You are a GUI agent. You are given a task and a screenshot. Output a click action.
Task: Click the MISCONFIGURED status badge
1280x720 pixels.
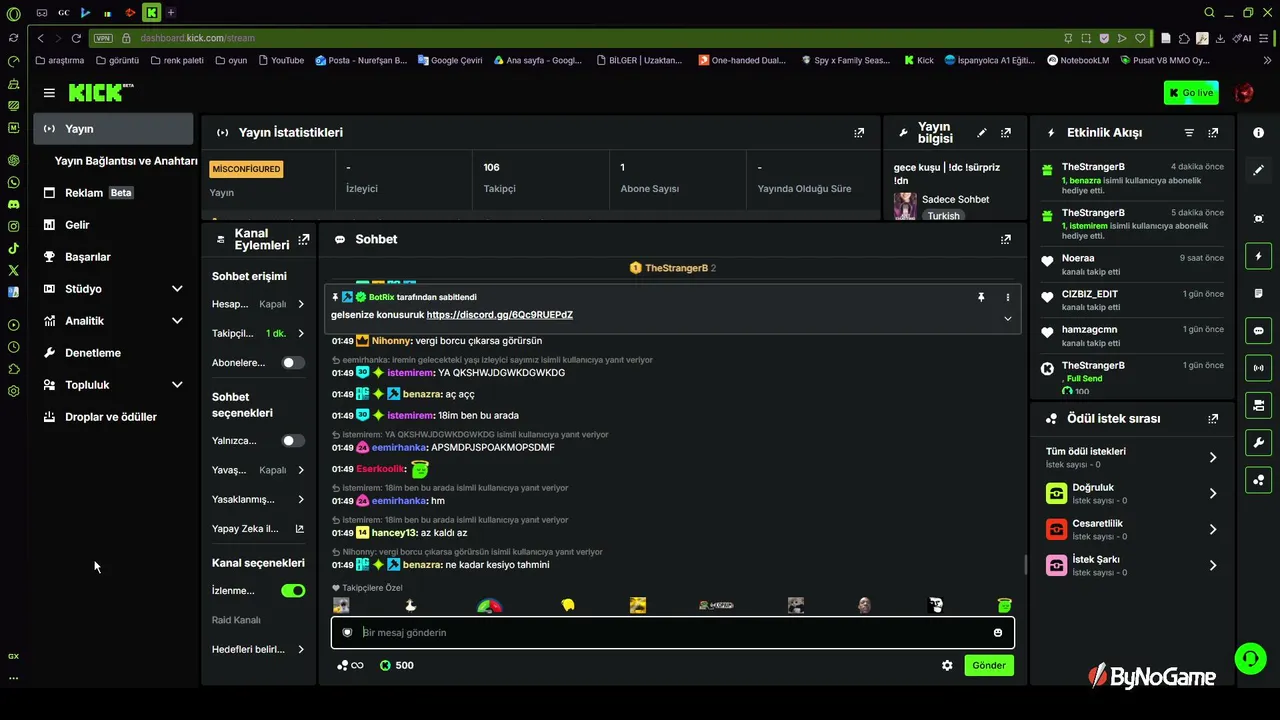[x=246, y=169]
